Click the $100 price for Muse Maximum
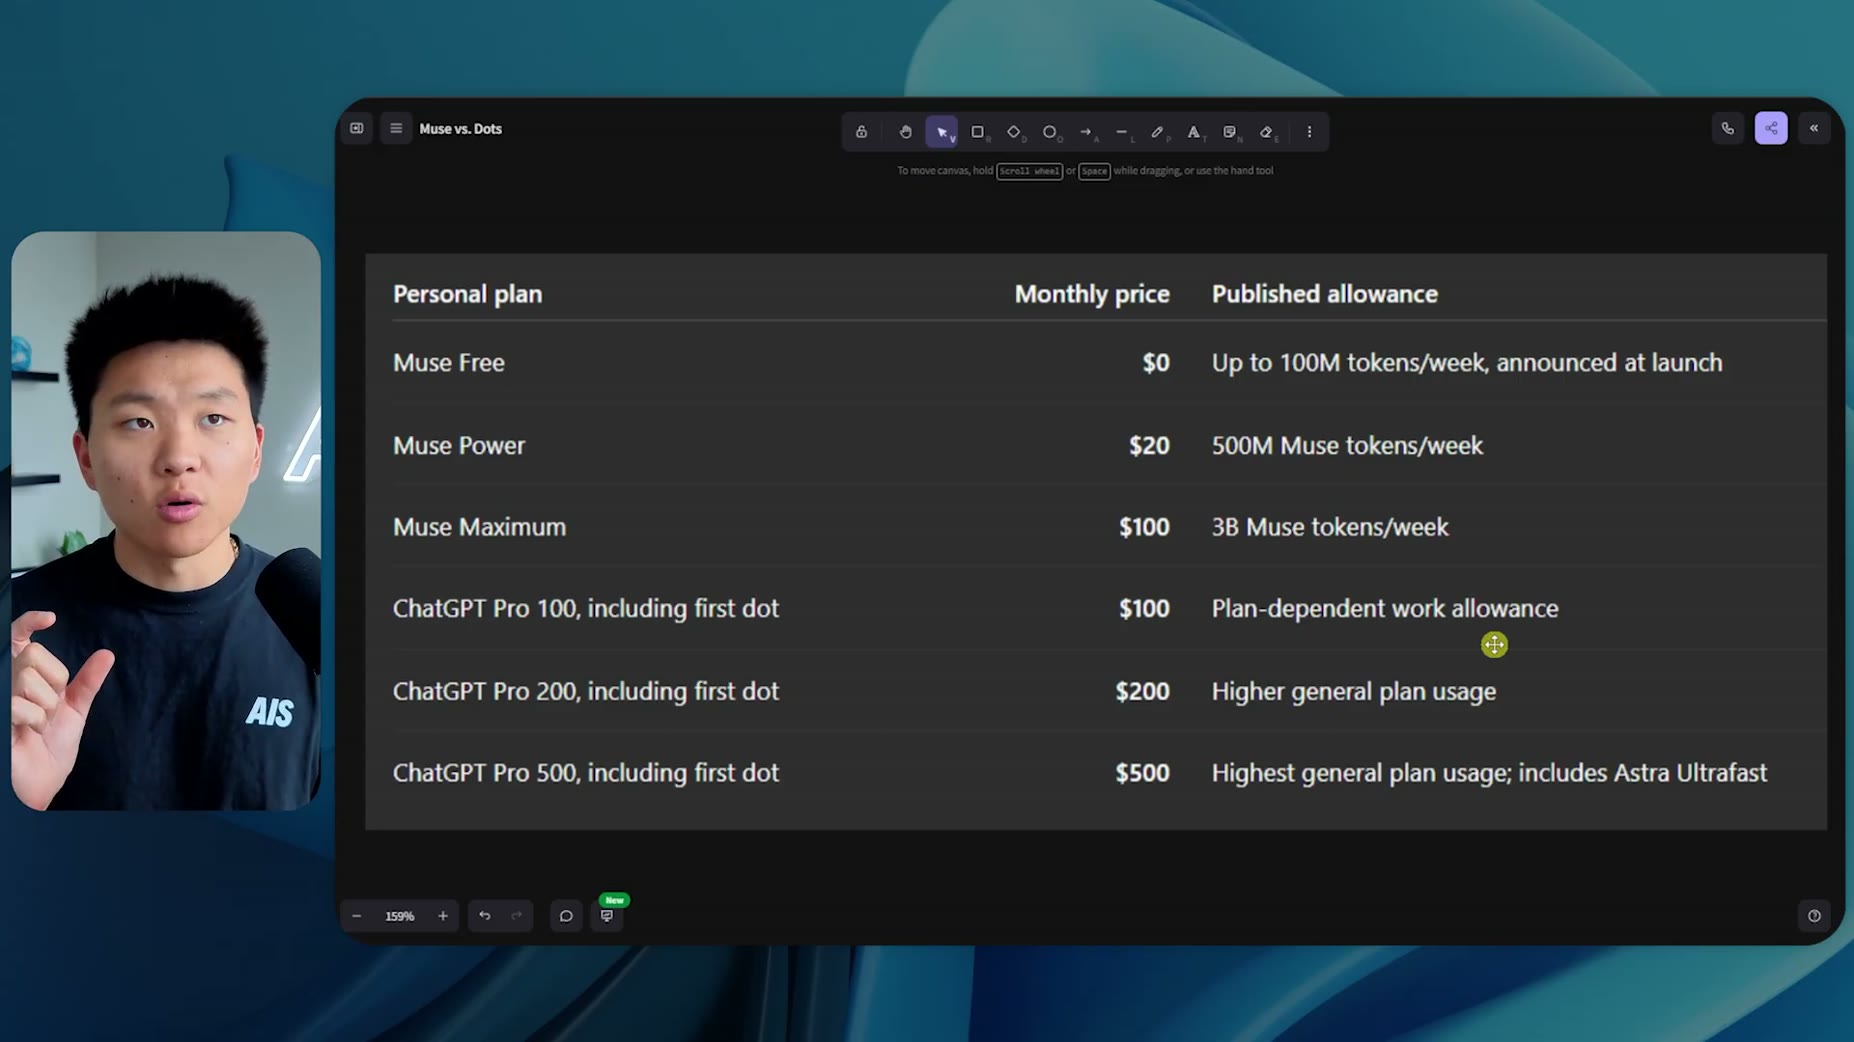 pyautogui.click(x=1144, y=527)
